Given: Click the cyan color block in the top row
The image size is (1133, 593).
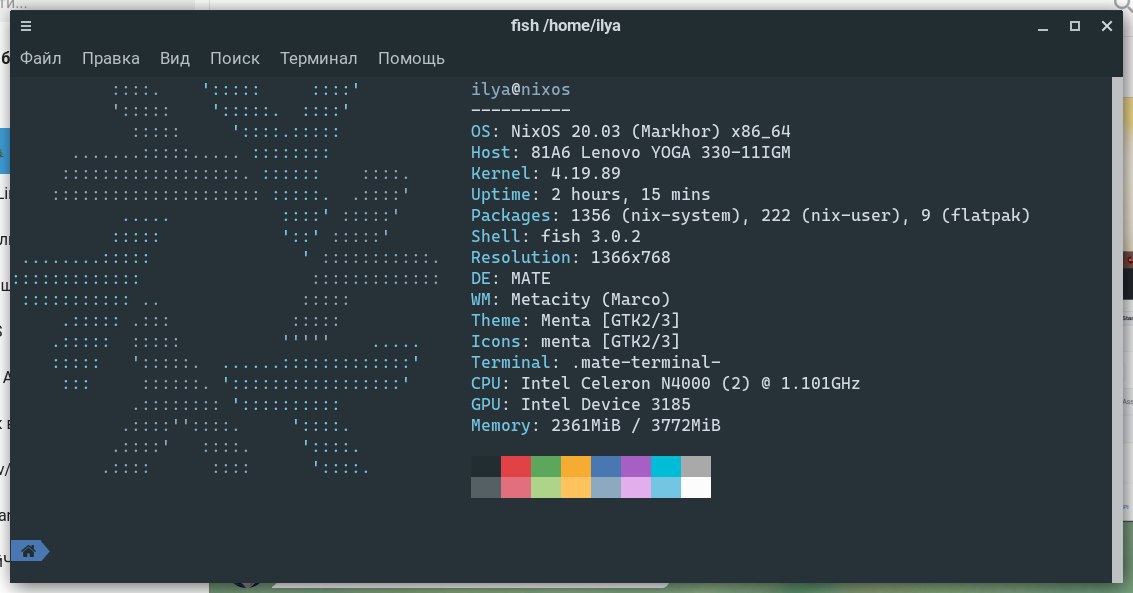Looking at the screenshot, I should [665, 467].
